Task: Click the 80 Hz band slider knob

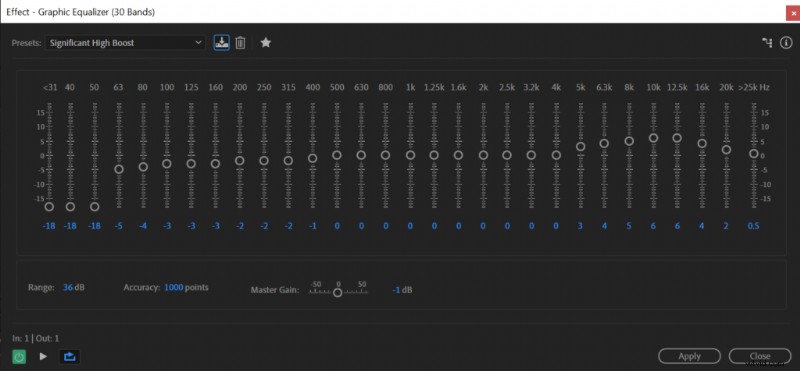Action: (143, 166)
